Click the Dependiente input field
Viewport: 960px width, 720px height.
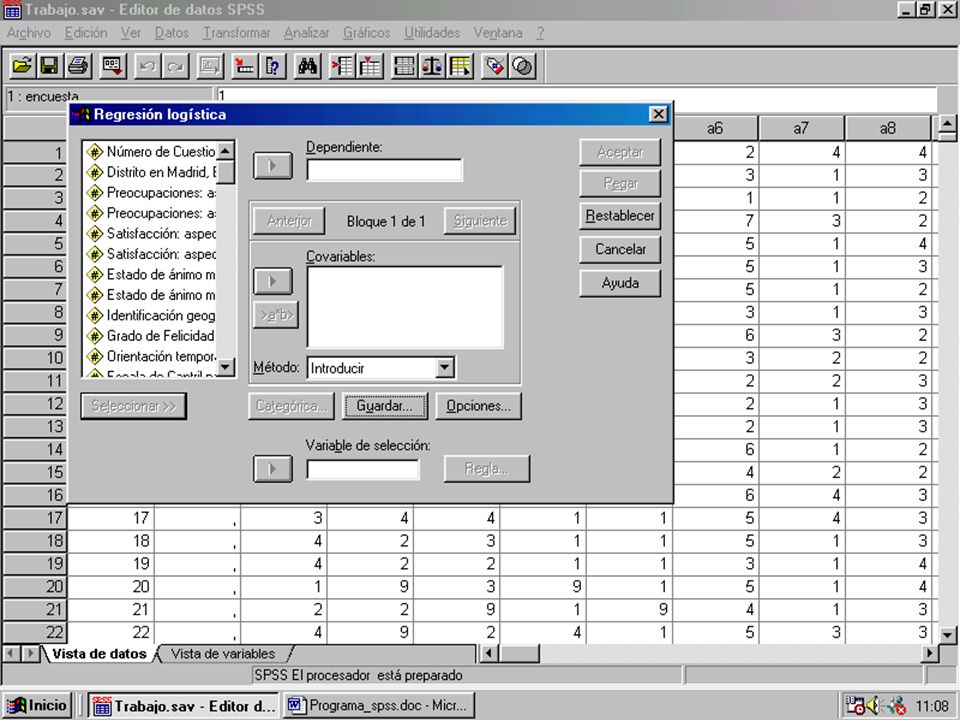[384, 170]
